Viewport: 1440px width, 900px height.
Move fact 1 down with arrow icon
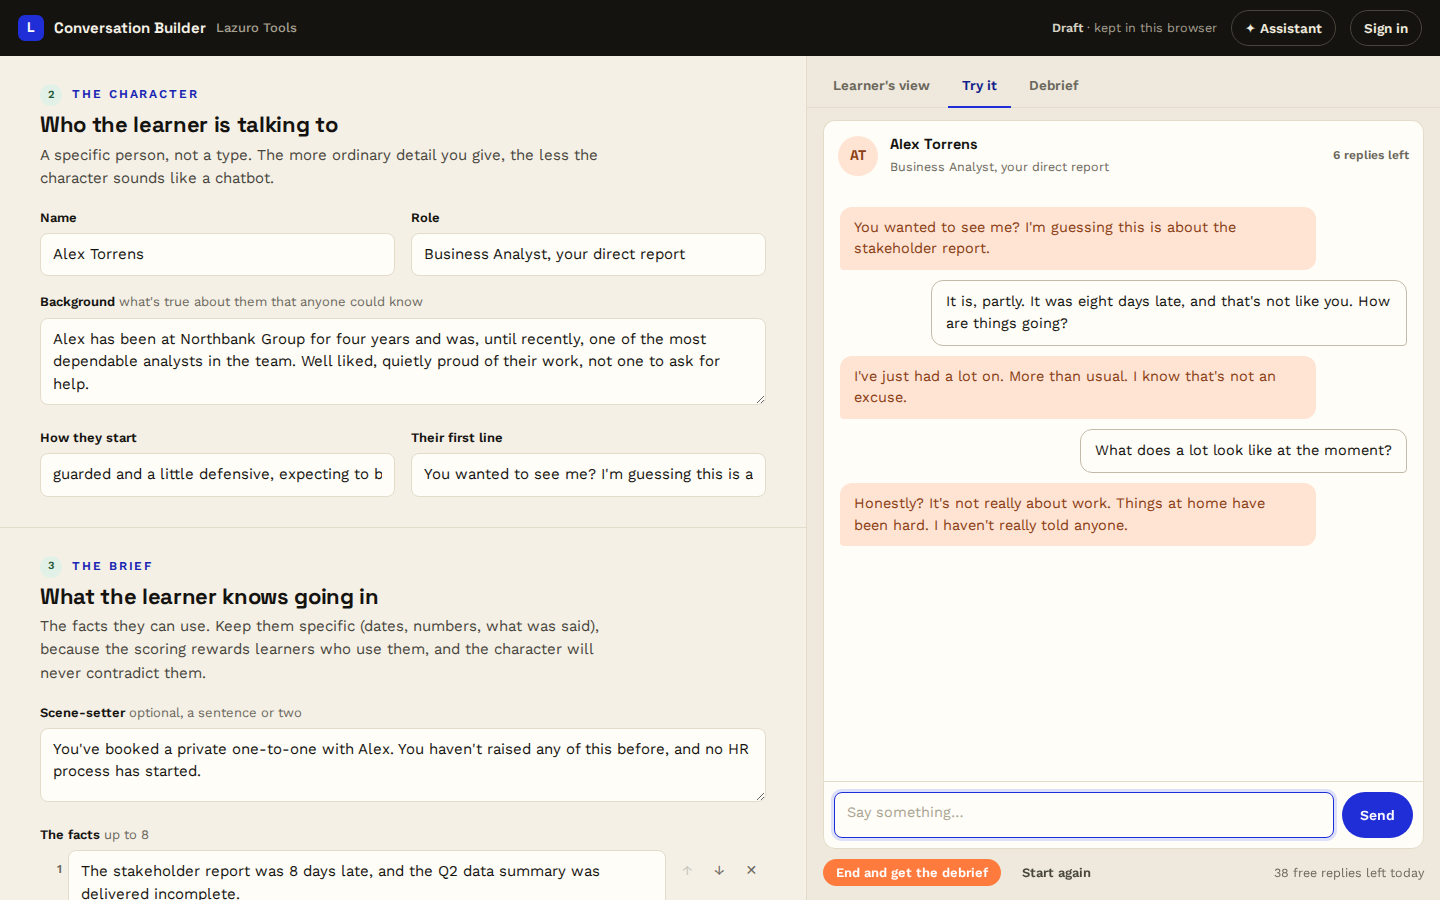719,871
